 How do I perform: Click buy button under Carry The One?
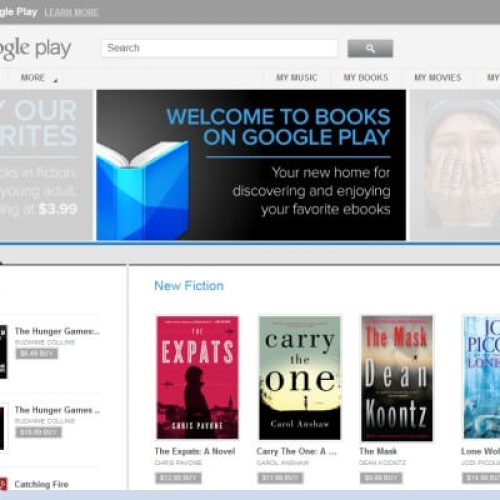pos(280,478)
